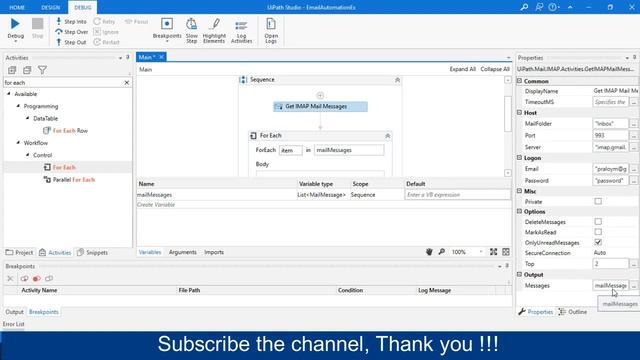Toggle Slow Step mode

coord(191,30)
